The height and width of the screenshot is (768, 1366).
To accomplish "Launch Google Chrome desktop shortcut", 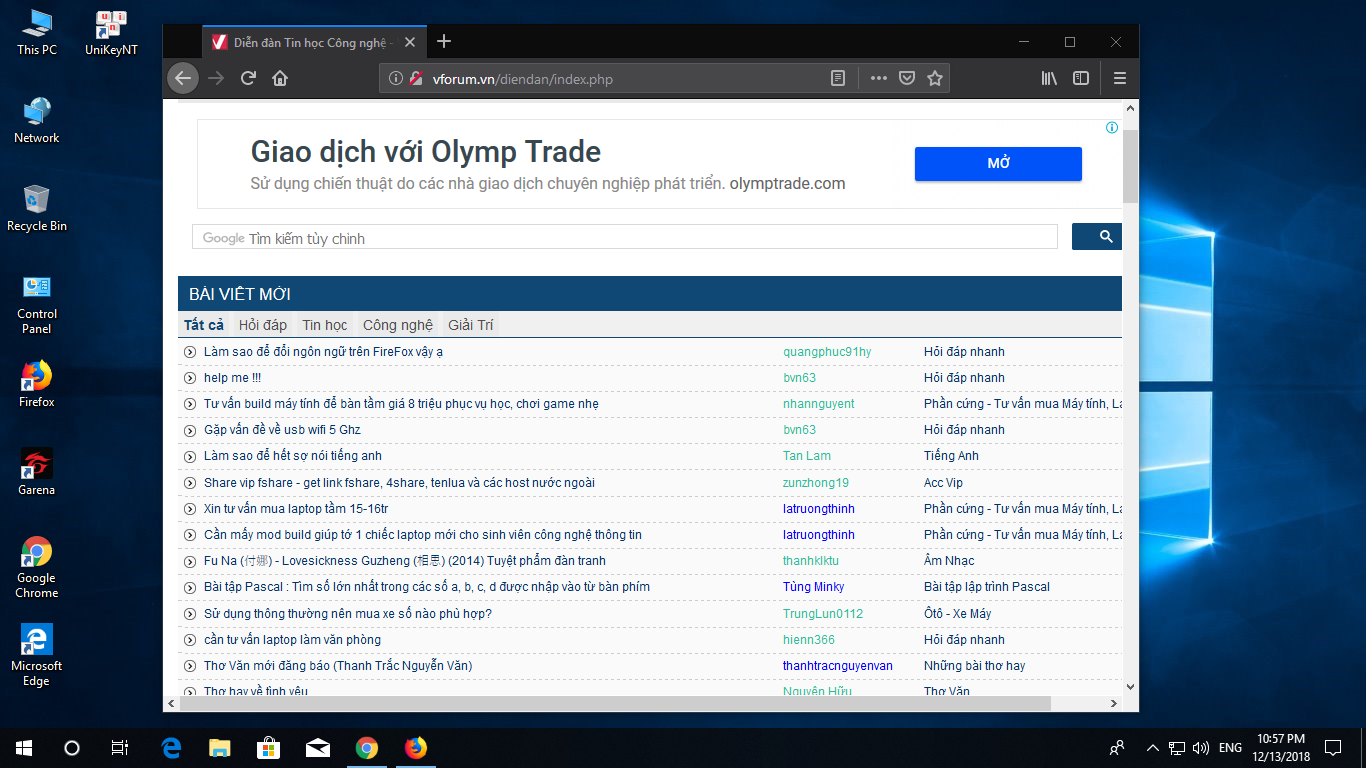I will click(37, 568).
